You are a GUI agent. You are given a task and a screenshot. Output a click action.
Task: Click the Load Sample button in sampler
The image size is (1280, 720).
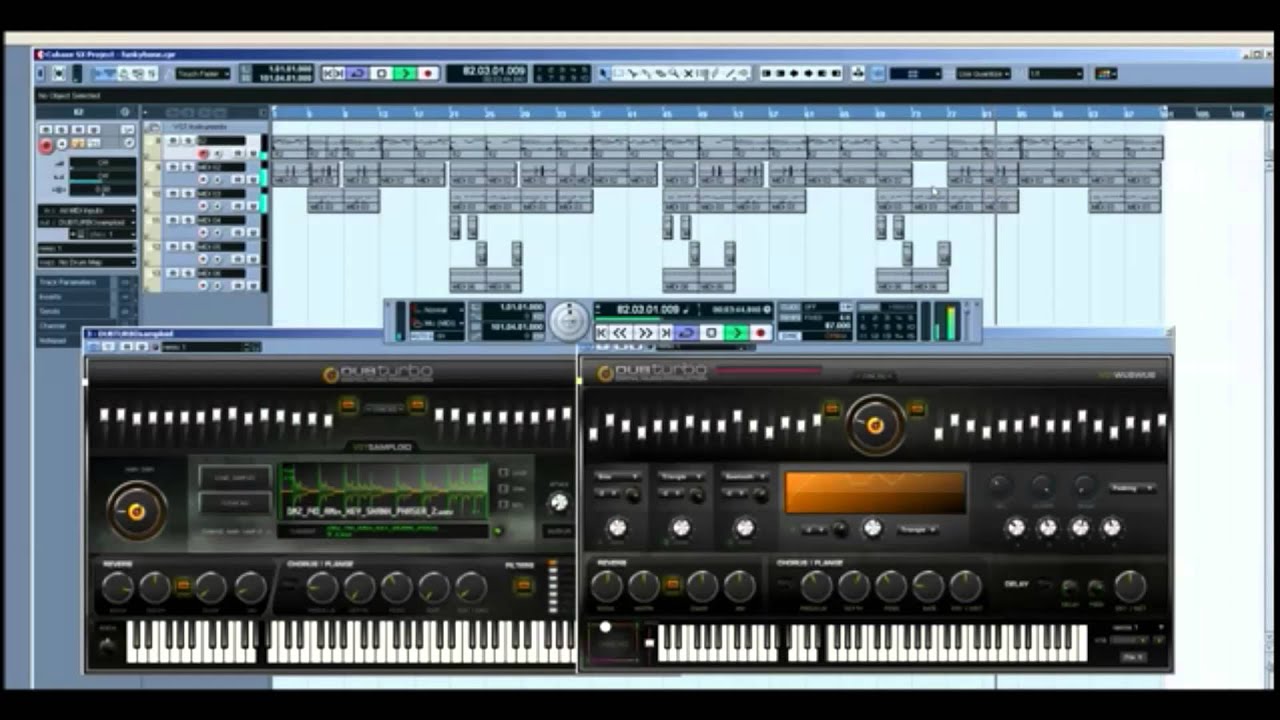(x=235, y=477)
